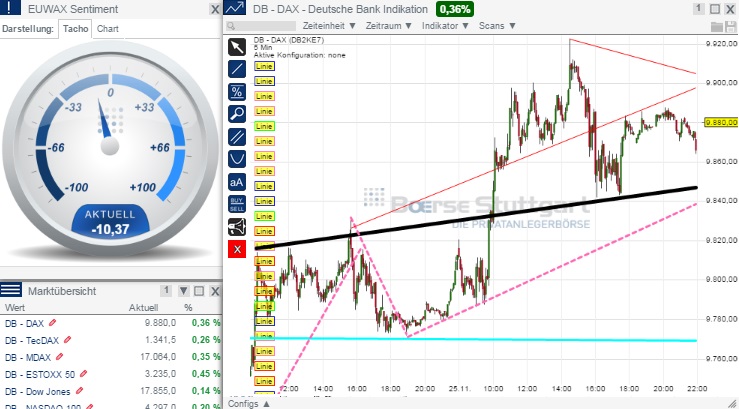This screenshot has width=739, height=409.
Task: Open the DB - ESTOXX 50 row
Action: (111, 374)
